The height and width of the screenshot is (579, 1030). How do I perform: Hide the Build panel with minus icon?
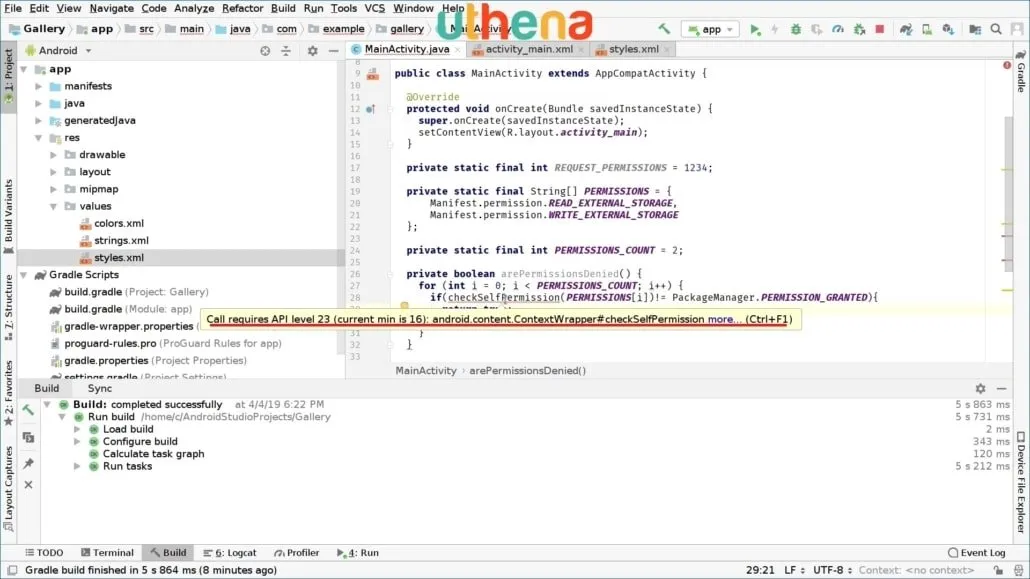click(1001, 388)
